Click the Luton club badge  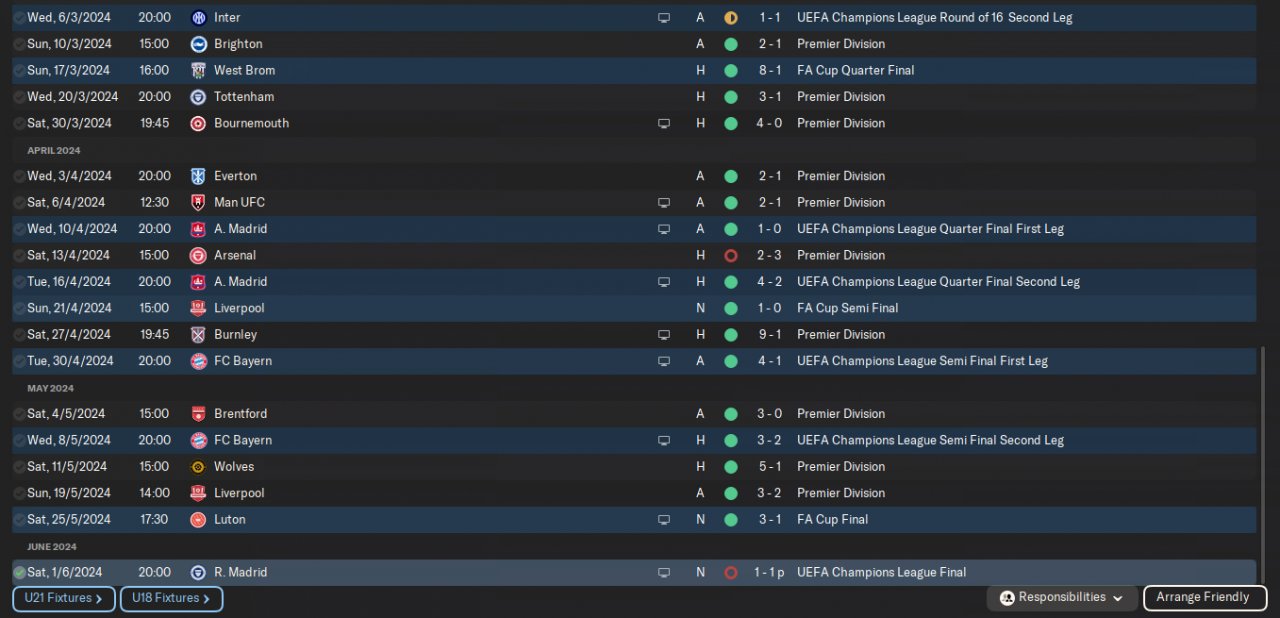[x=198, y=520]
